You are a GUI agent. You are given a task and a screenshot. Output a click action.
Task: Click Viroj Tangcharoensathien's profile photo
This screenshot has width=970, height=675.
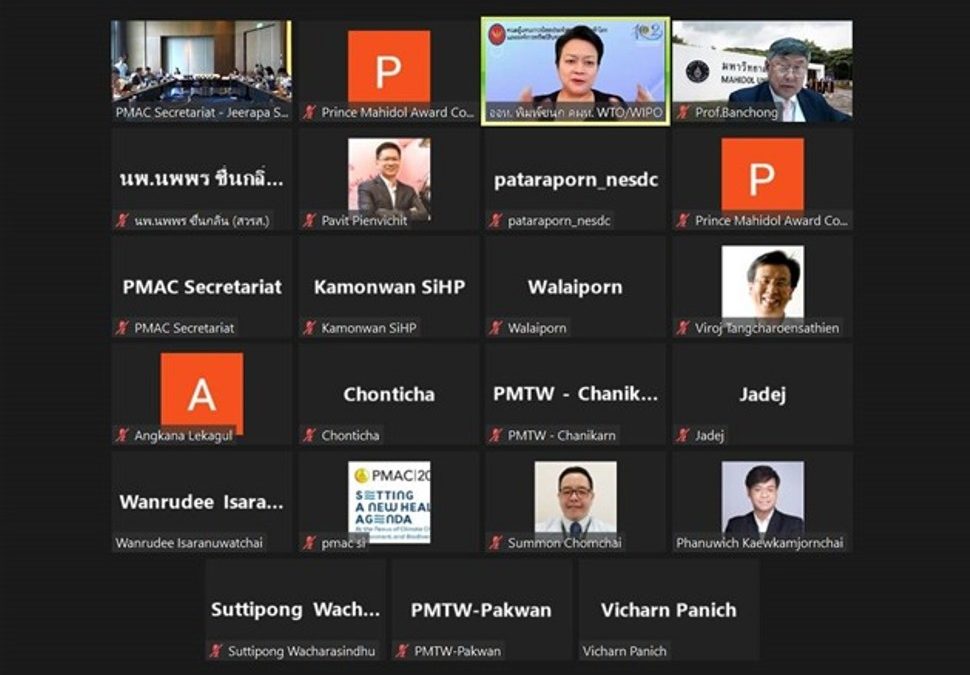[763, 282]
